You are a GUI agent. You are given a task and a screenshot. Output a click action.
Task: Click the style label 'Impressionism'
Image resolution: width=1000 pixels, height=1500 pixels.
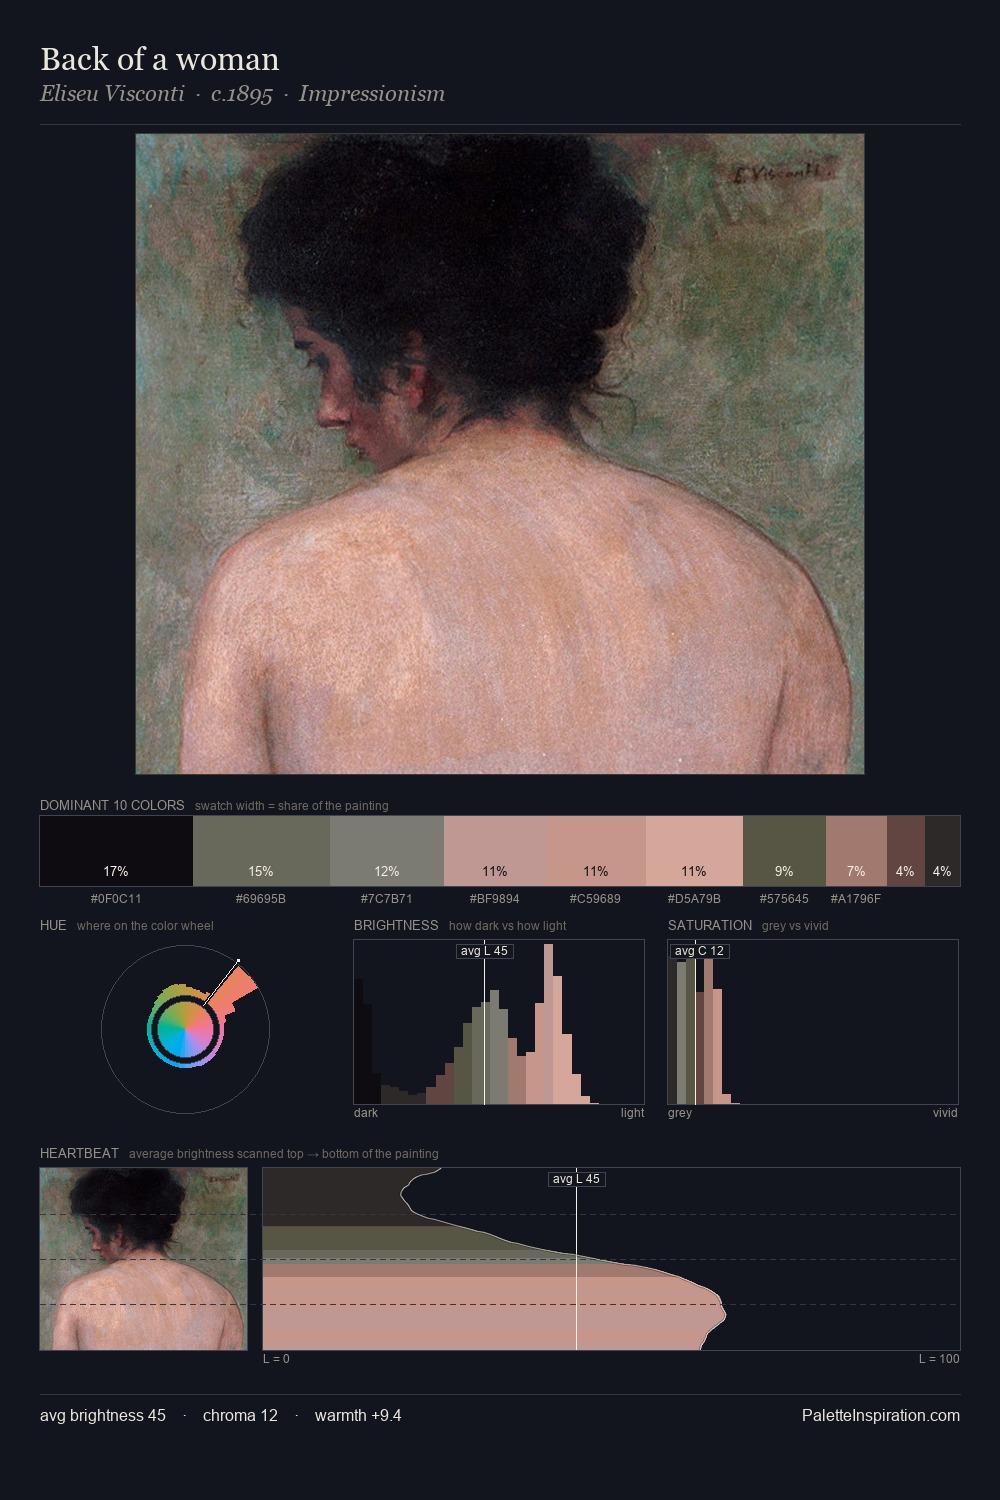pyautogui.click(x=372, y=94)
